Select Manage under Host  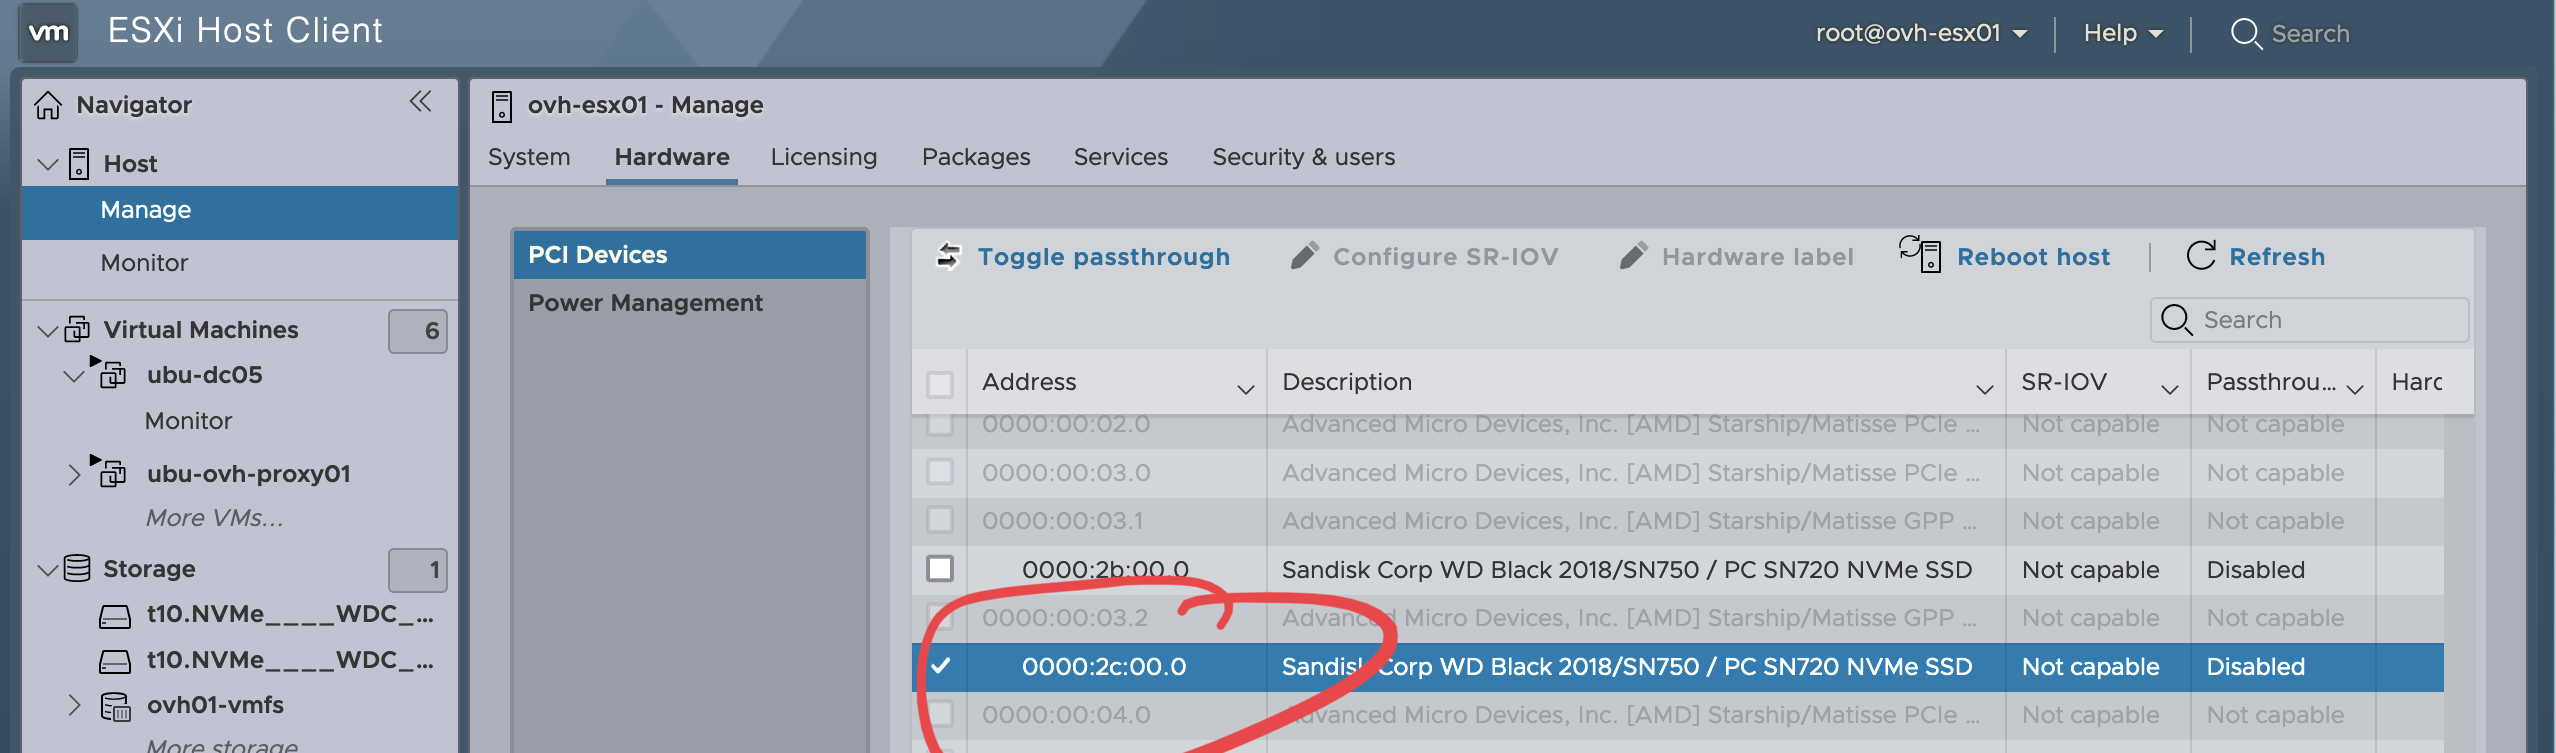tap(240, 211)
